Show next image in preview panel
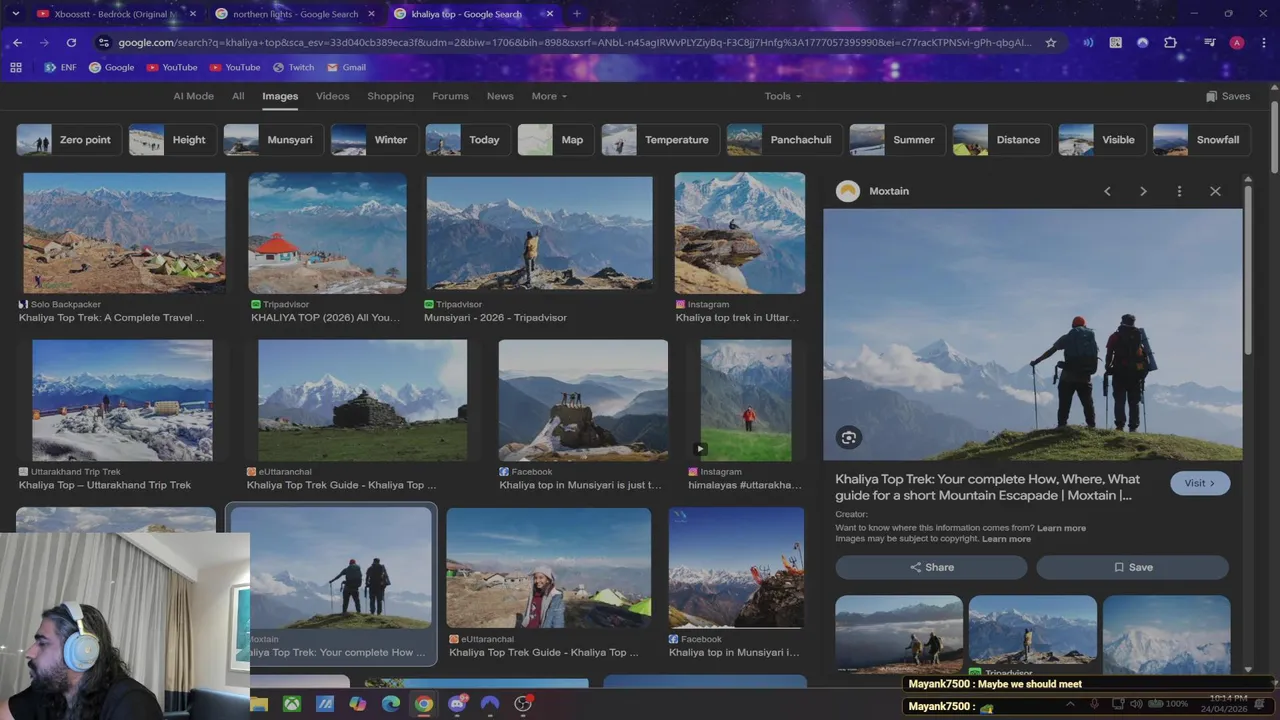The width and height of the screenshot is (1280, 720). [x=1143, y=191]
